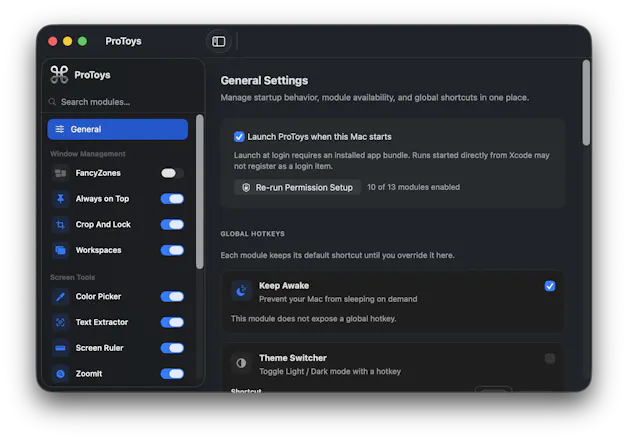Uncheck Launch ProToys when this Mac starts
628x440 pixels.
[x=239, y=137]
